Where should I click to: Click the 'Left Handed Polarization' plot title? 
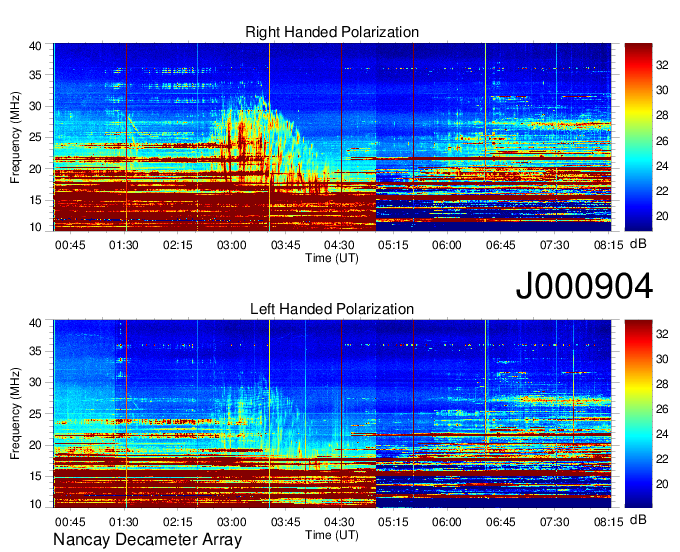[x=332, y=309]
